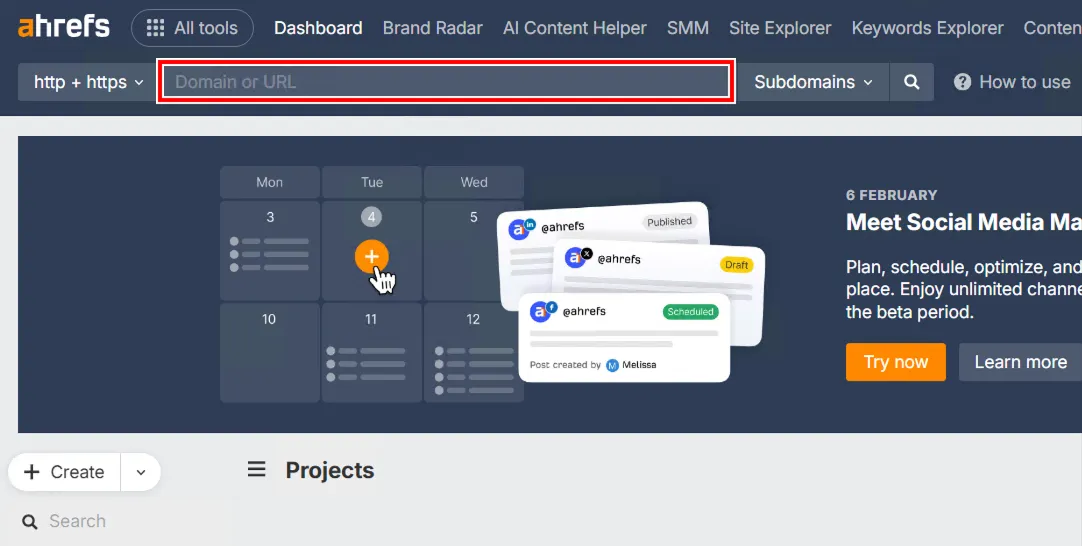Open the All tools menu

tap(193, 28)
